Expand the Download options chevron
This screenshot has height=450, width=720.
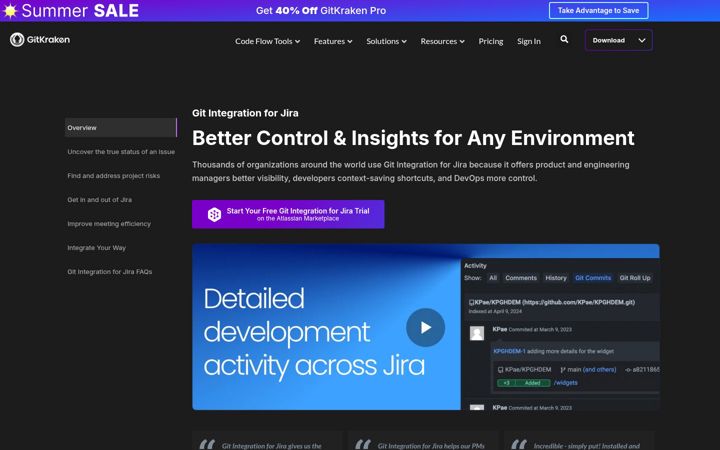click(642, 40)
